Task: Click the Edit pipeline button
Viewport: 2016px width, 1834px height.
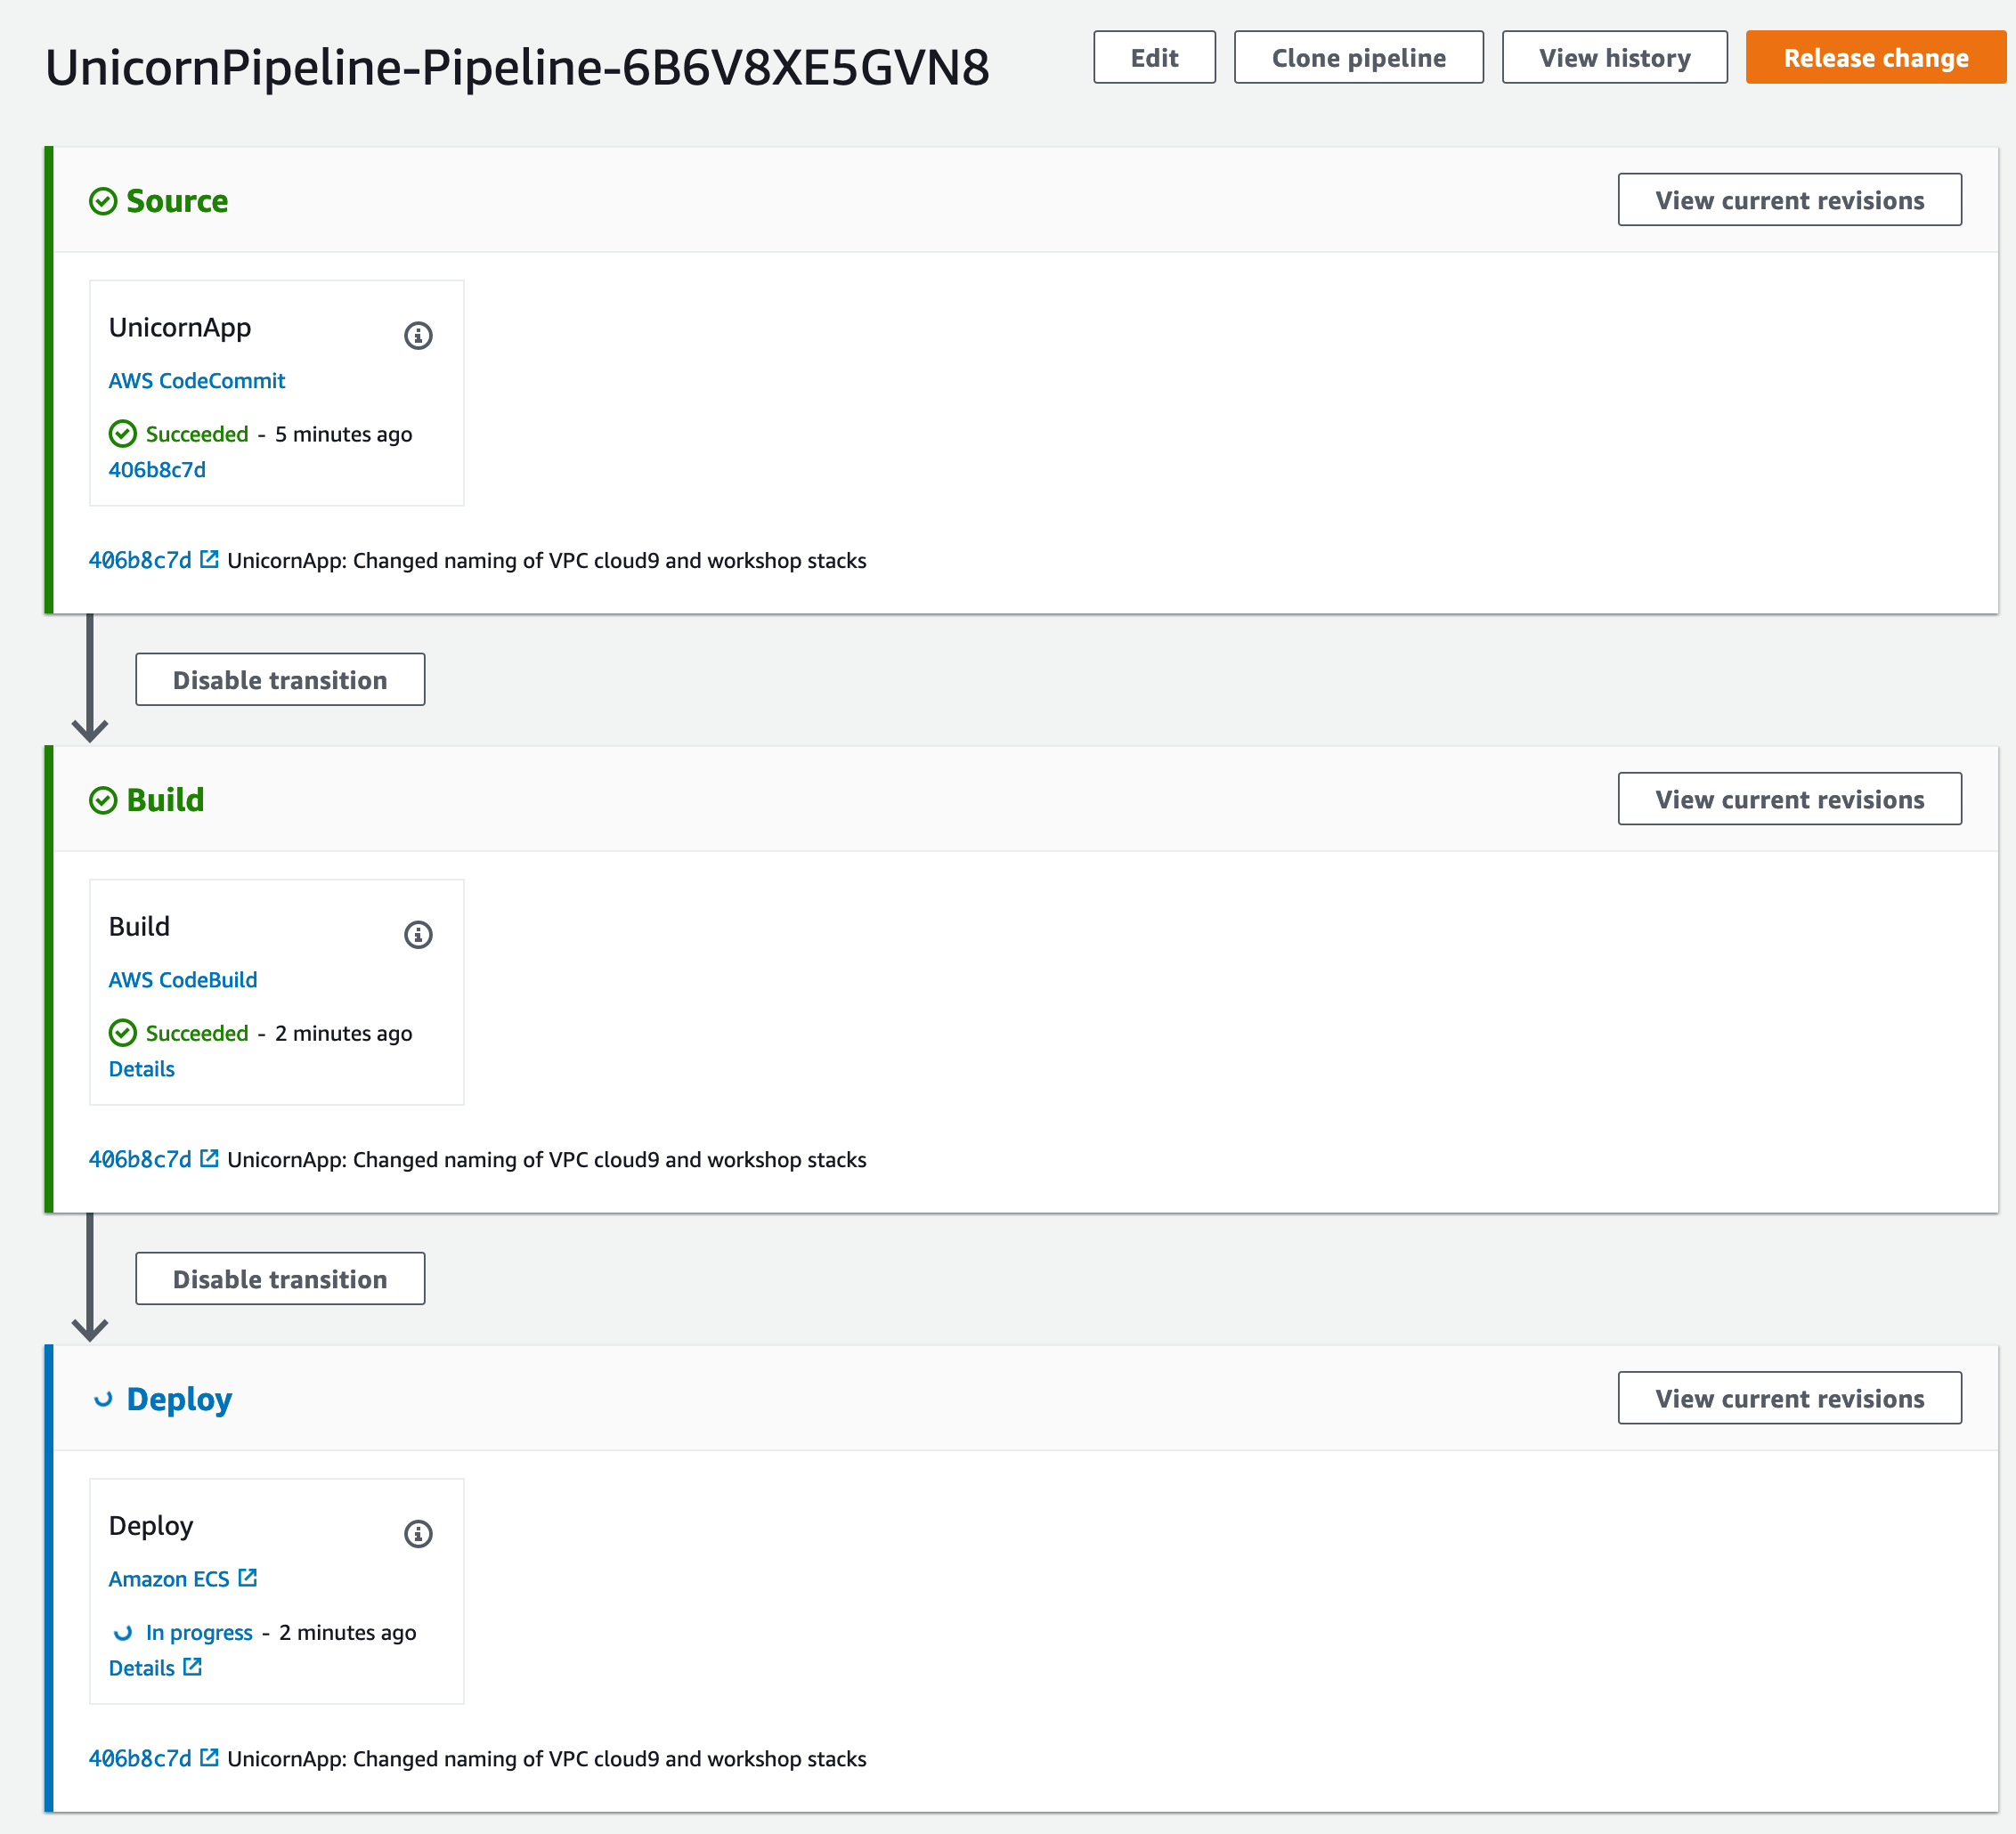Action: pos(1154,57)
